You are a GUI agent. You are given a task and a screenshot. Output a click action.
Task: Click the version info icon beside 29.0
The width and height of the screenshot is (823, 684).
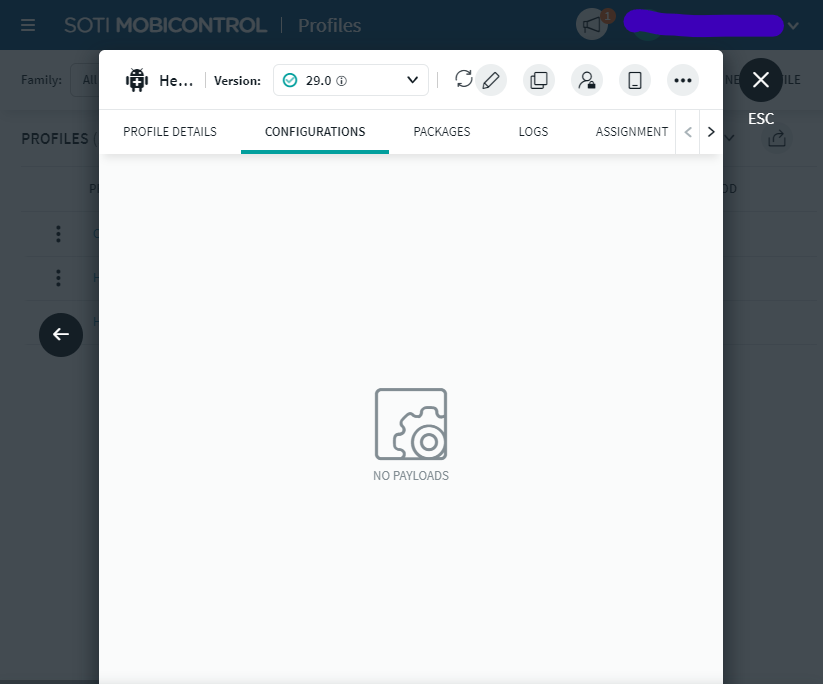(x=342, y=81)
